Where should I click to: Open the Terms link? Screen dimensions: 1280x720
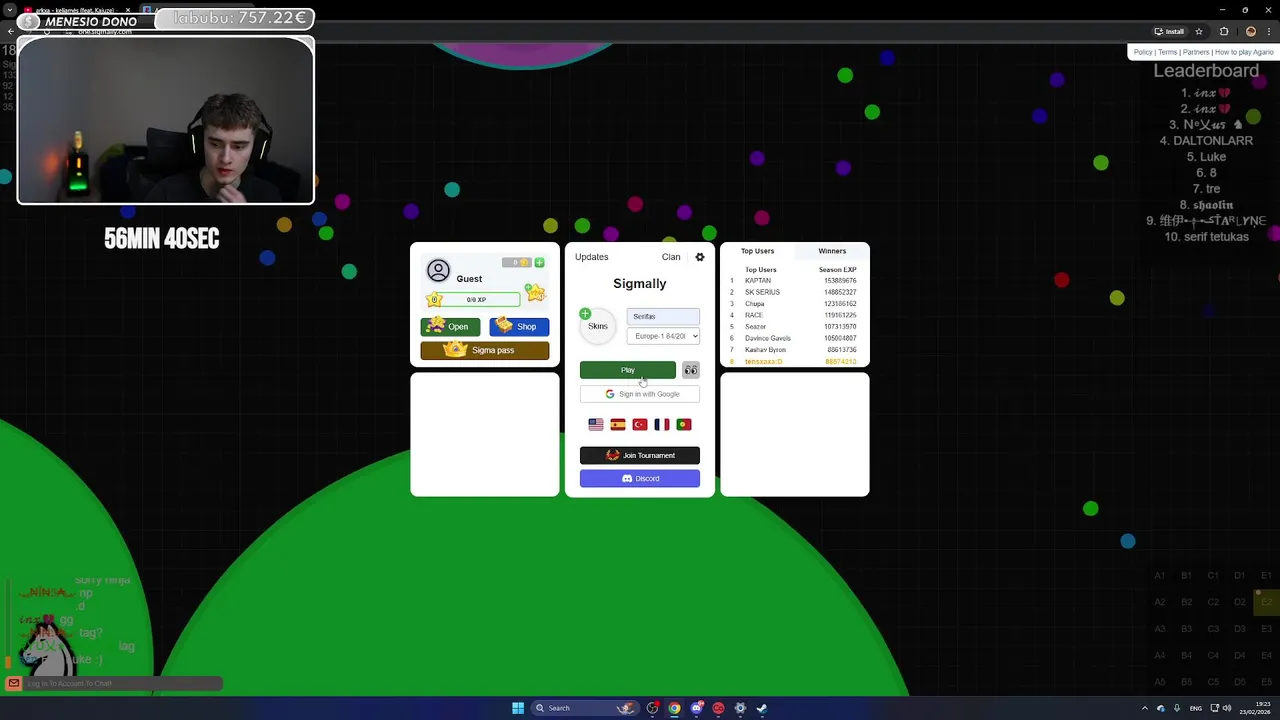[x=1167, y=52]
